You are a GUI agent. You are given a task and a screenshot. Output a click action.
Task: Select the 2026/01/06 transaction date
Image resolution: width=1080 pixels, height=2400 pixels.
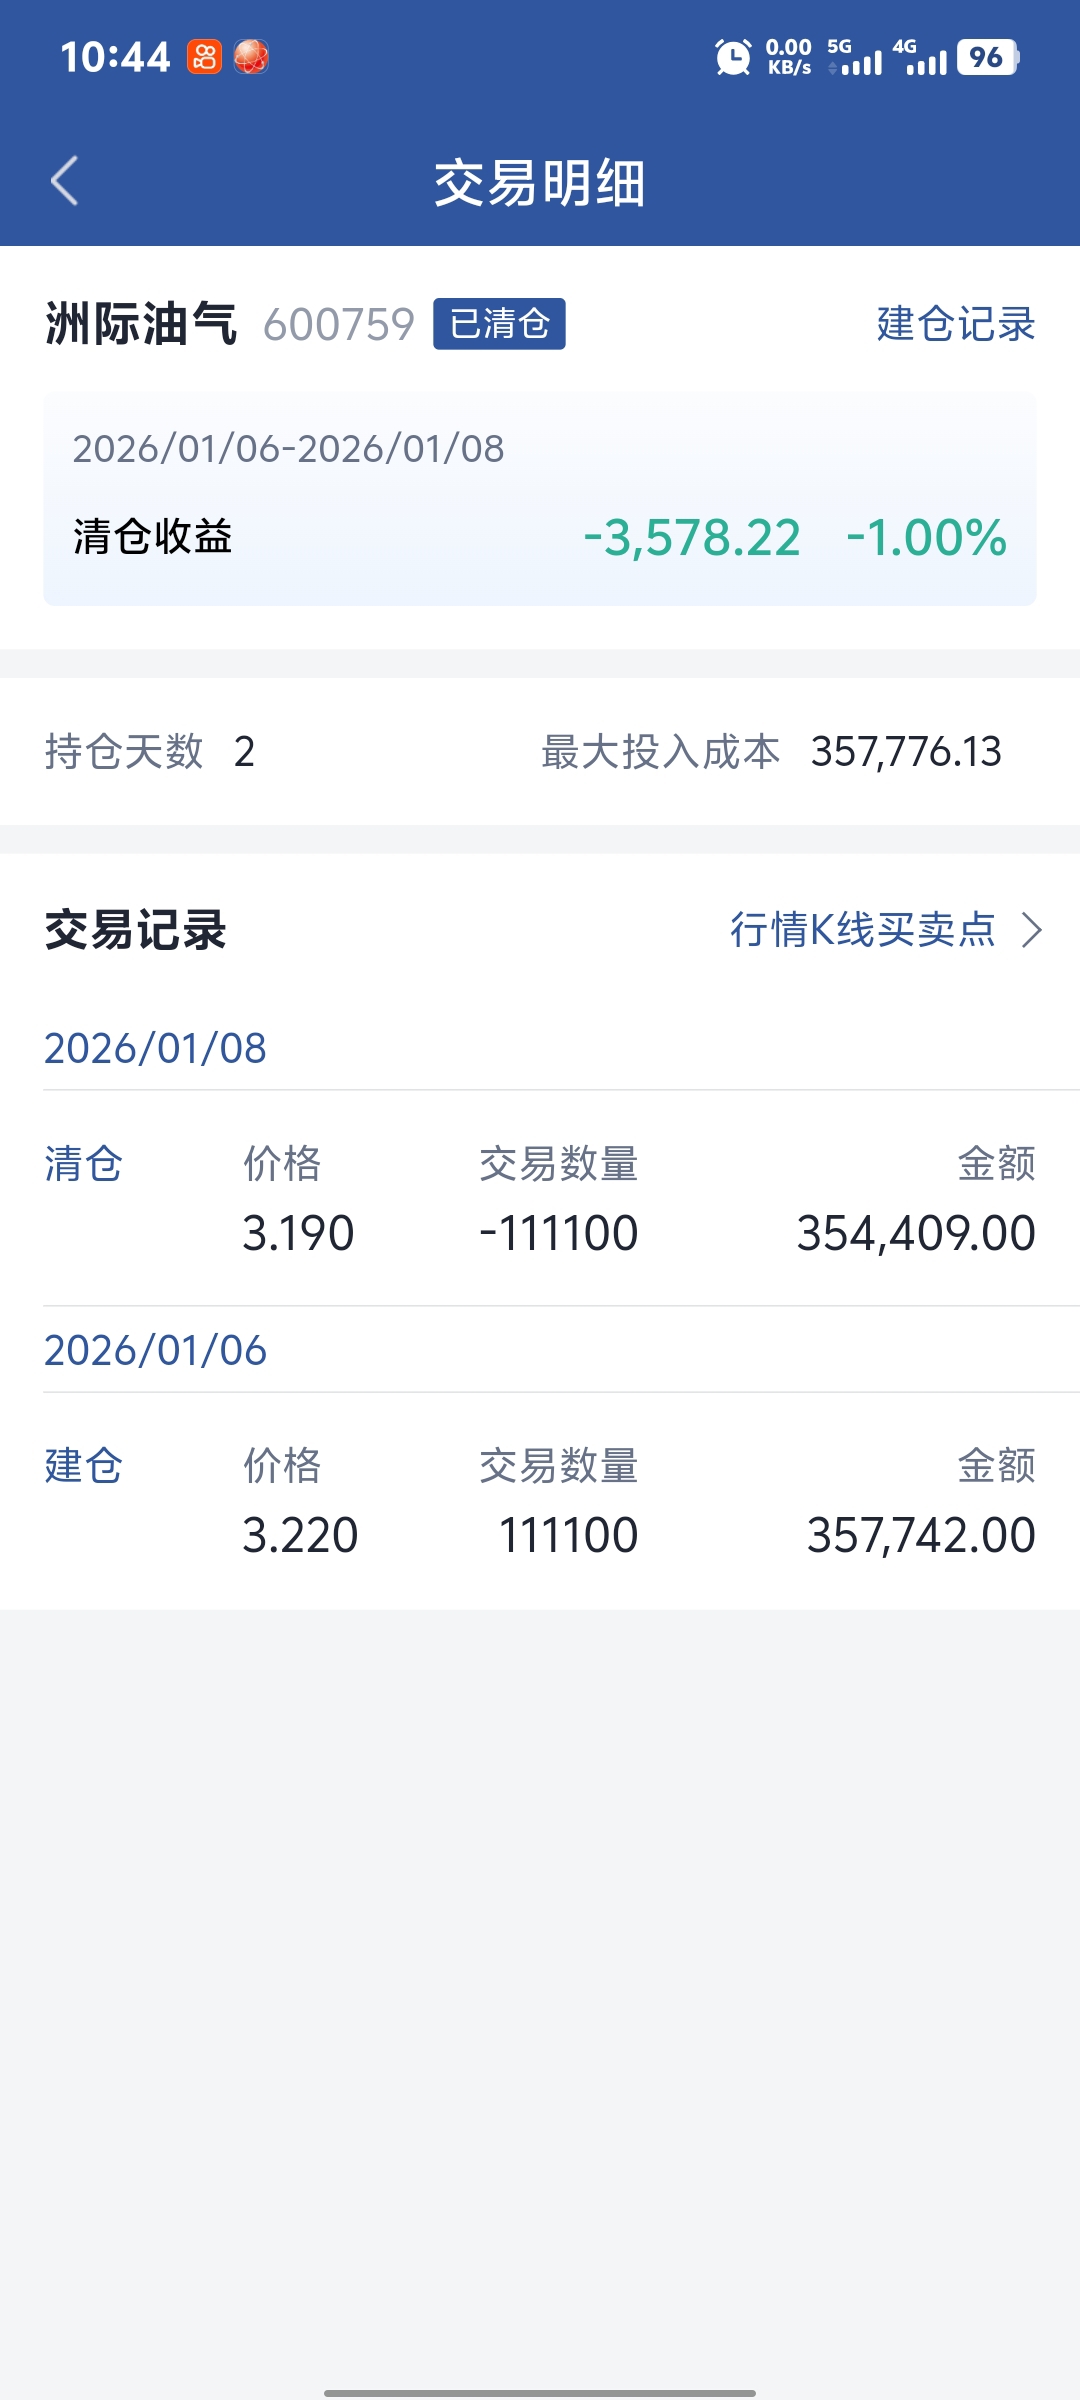[155, 1351]
